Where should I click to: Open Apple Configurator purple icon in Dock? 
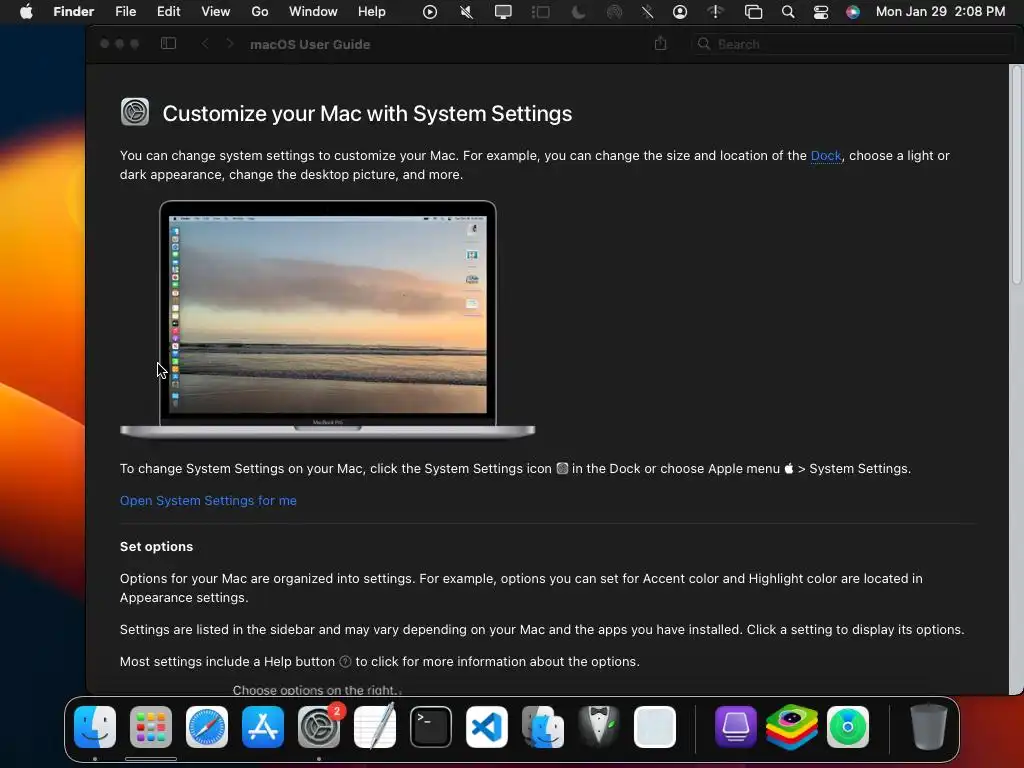[x=736, y=726]
